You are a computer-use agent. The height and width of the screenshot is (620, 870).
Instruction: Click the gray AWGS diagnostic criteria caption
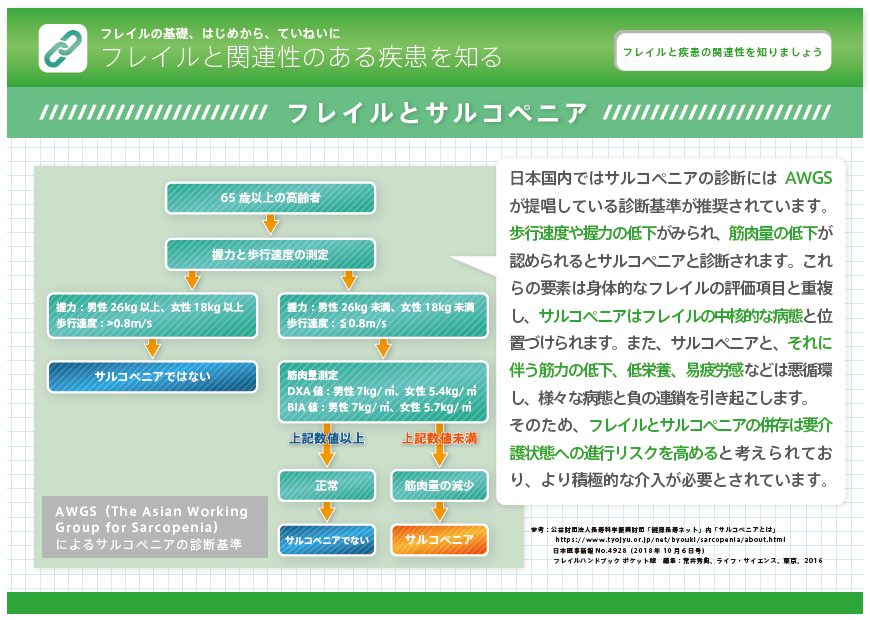click(x=155, y=527)
